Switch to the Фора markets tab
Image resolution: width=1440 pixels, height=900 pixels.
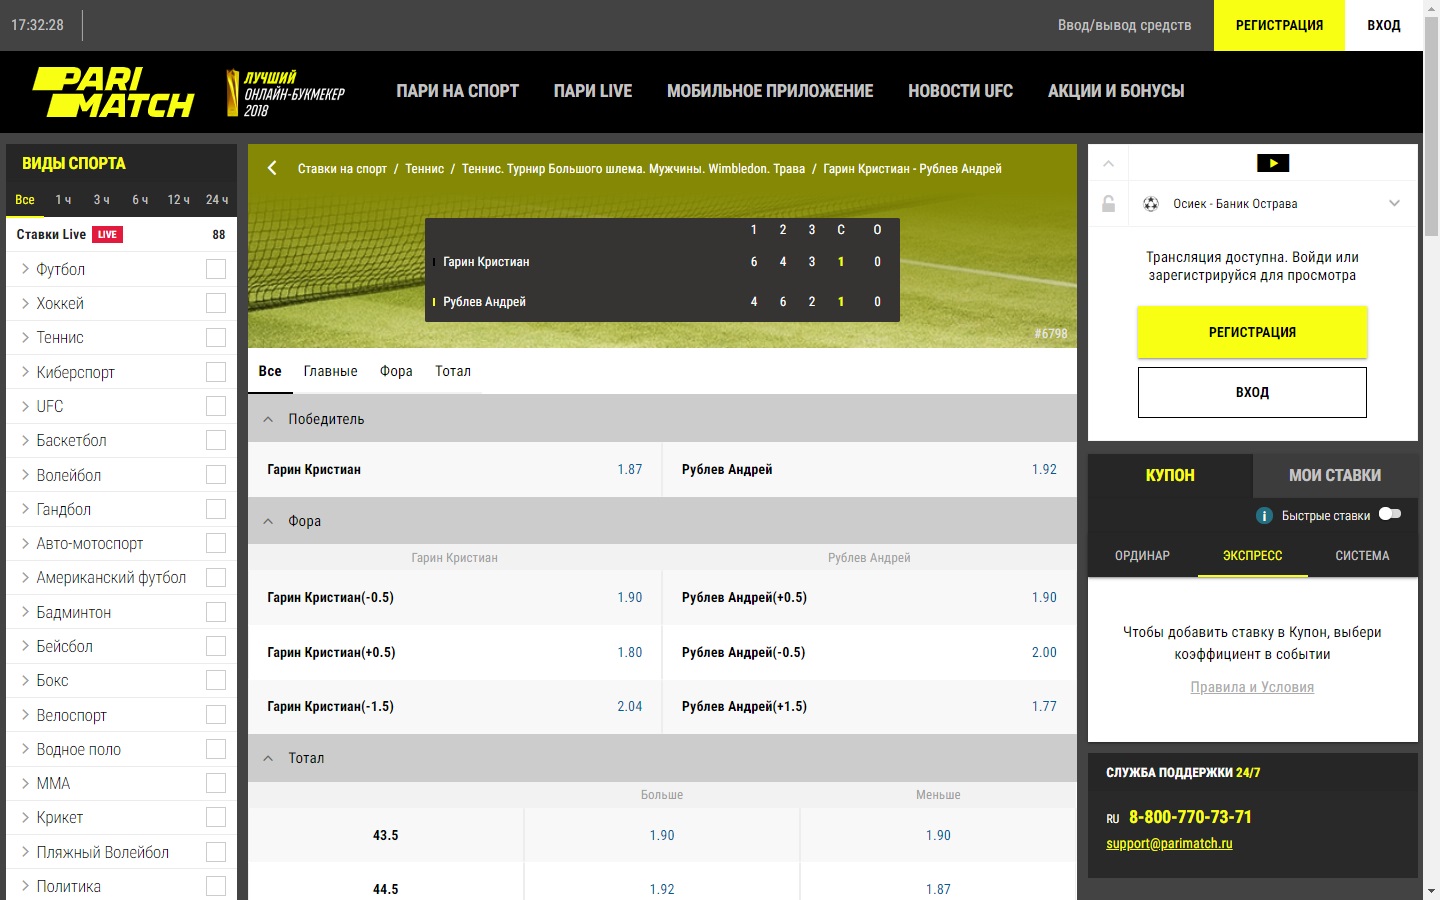396,371
